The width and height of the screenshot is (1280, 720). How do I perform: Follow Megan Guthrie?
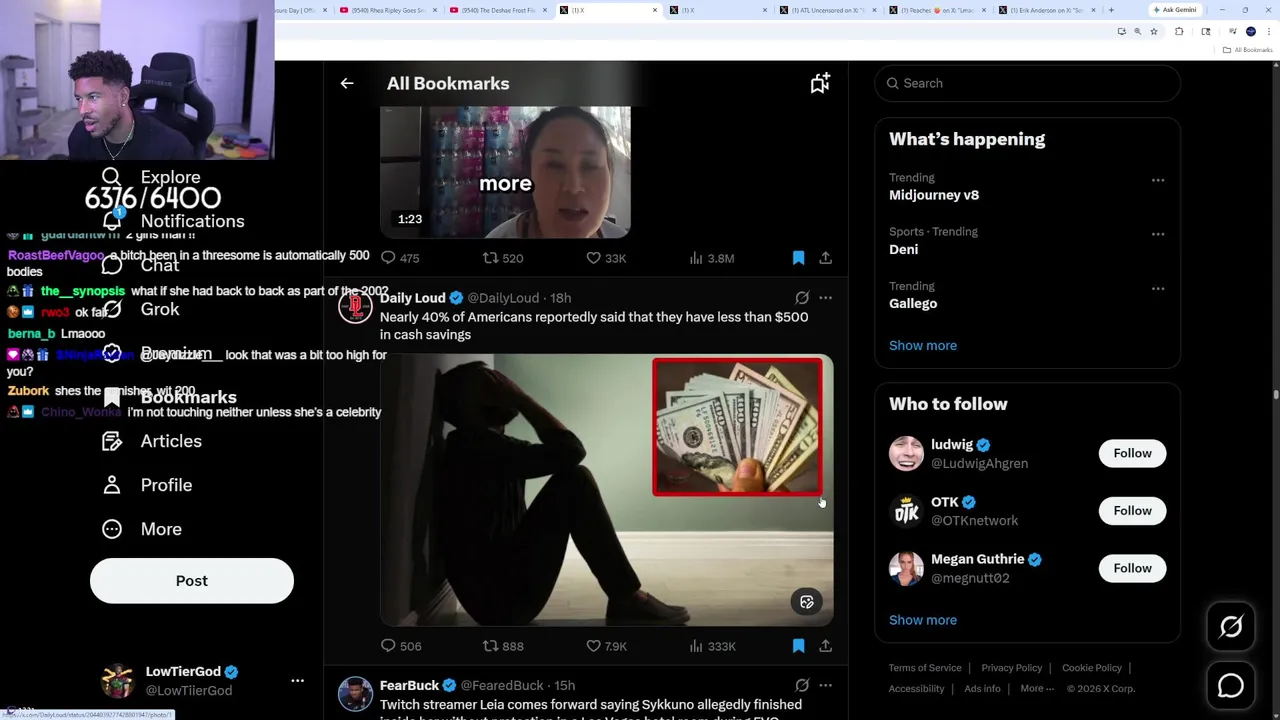click(1132, 568)
